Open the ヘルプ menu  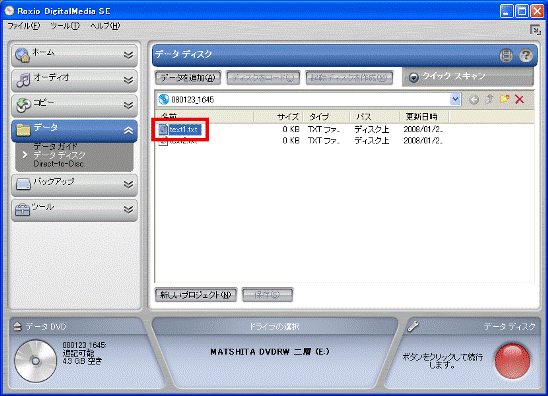[105, 26]
